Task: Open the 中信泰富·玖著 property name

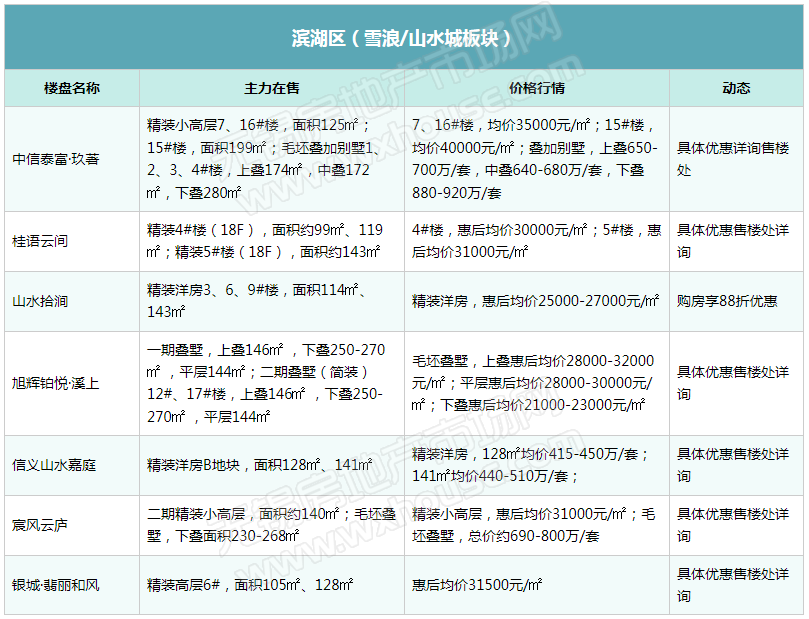Action: pos(56,159)
